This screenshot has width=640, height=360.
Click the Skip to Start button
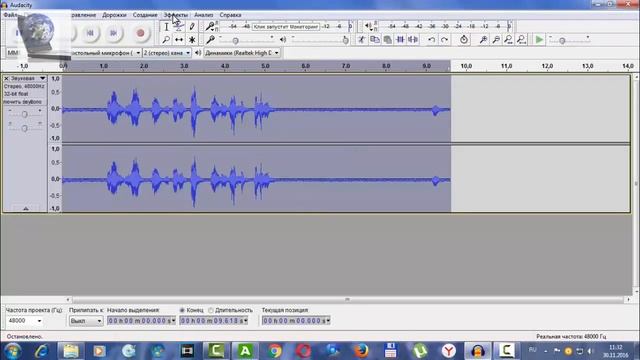point(90,33)
